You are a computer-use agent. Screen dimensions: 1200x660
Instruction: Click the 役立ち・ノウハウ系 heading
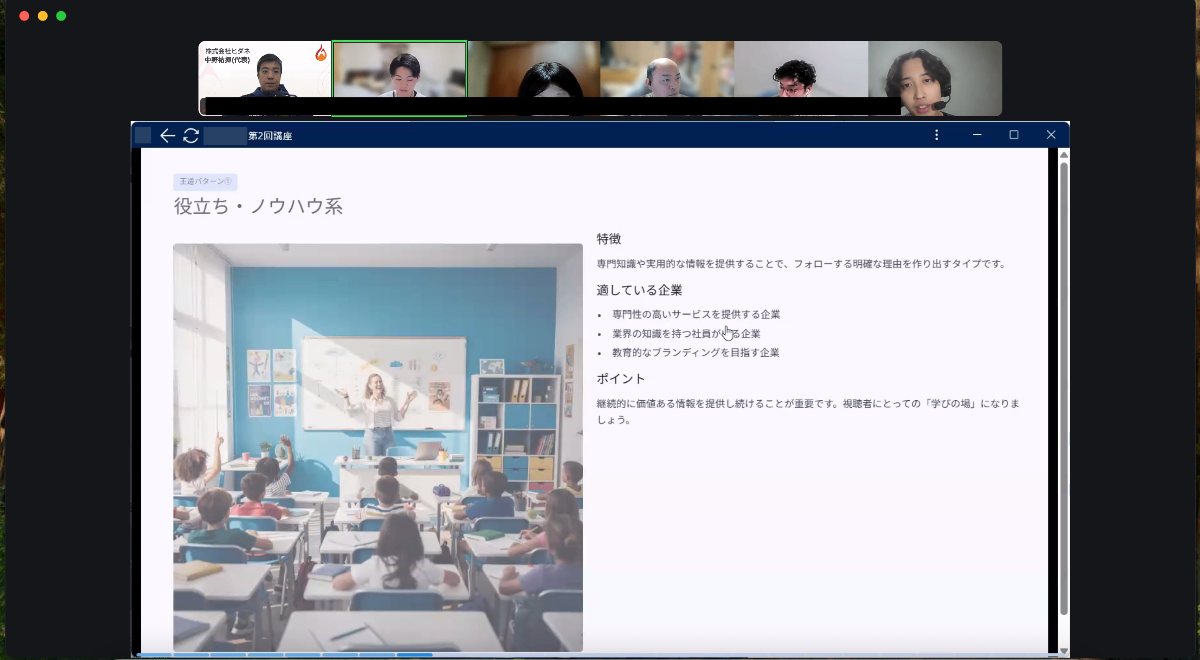coord(260,206)
